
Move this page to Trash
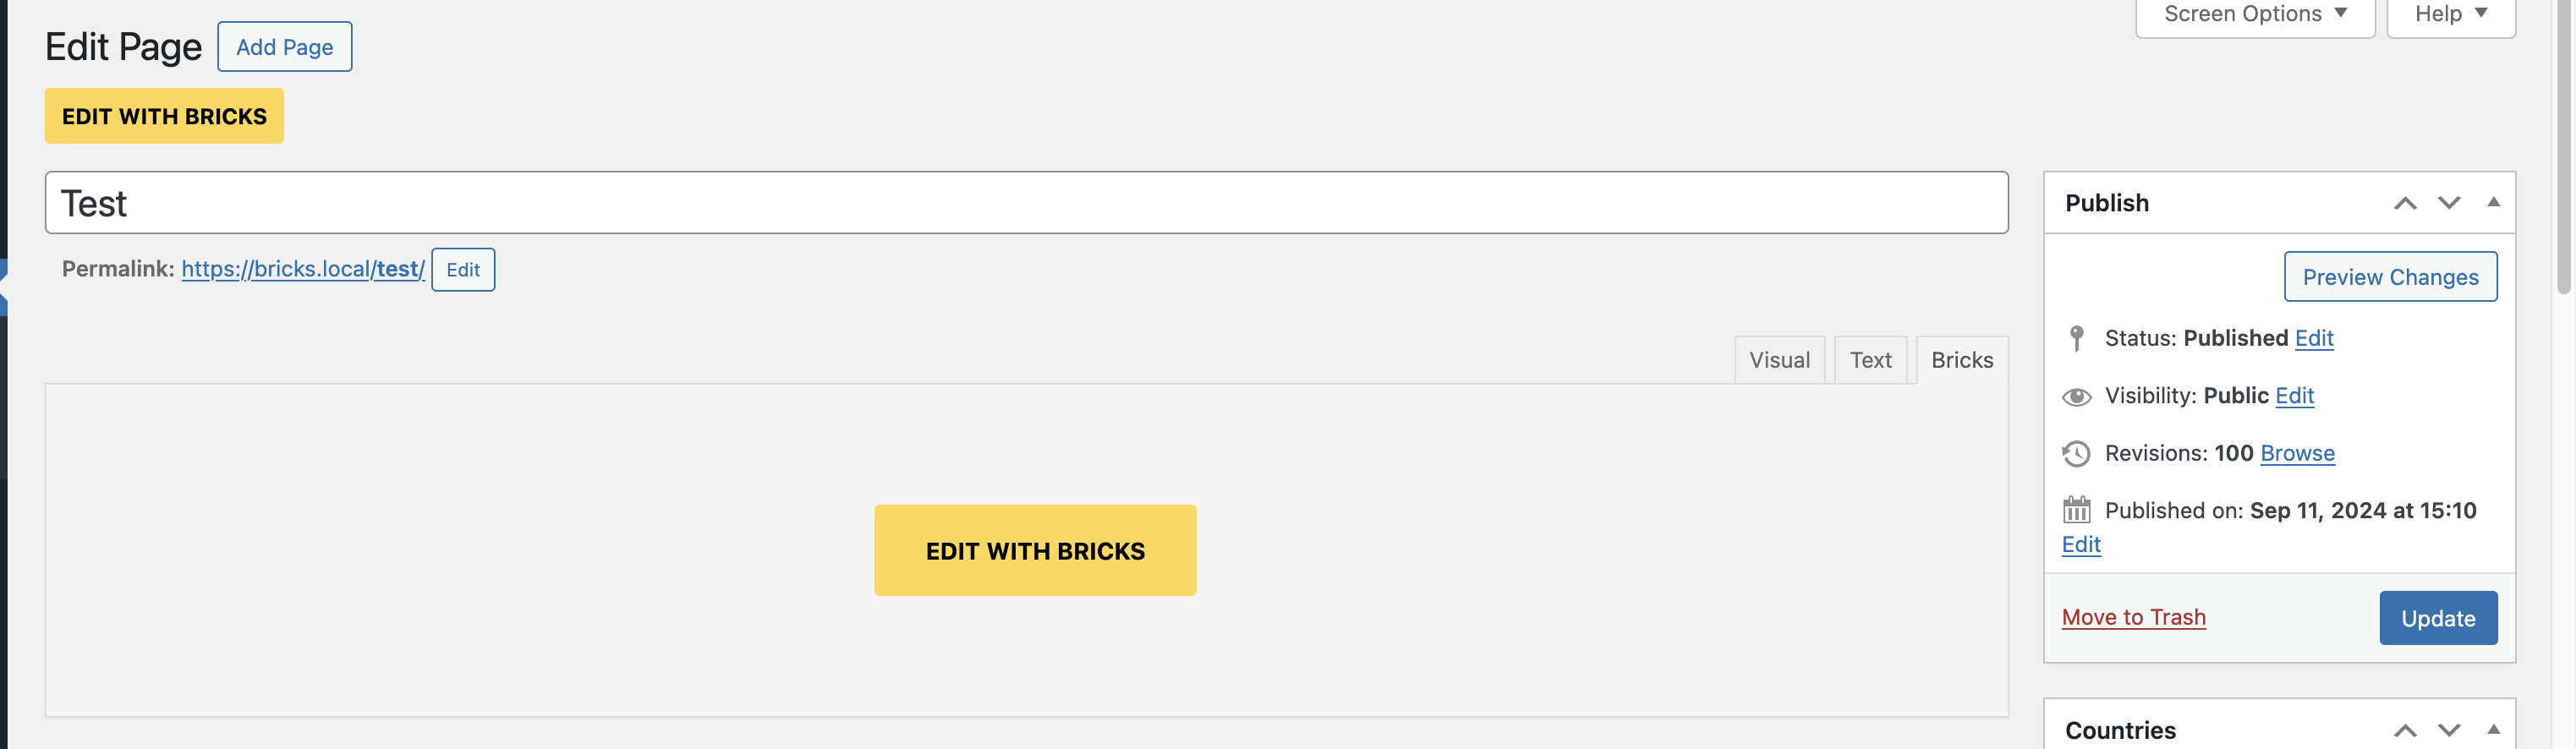point(2133,617)
